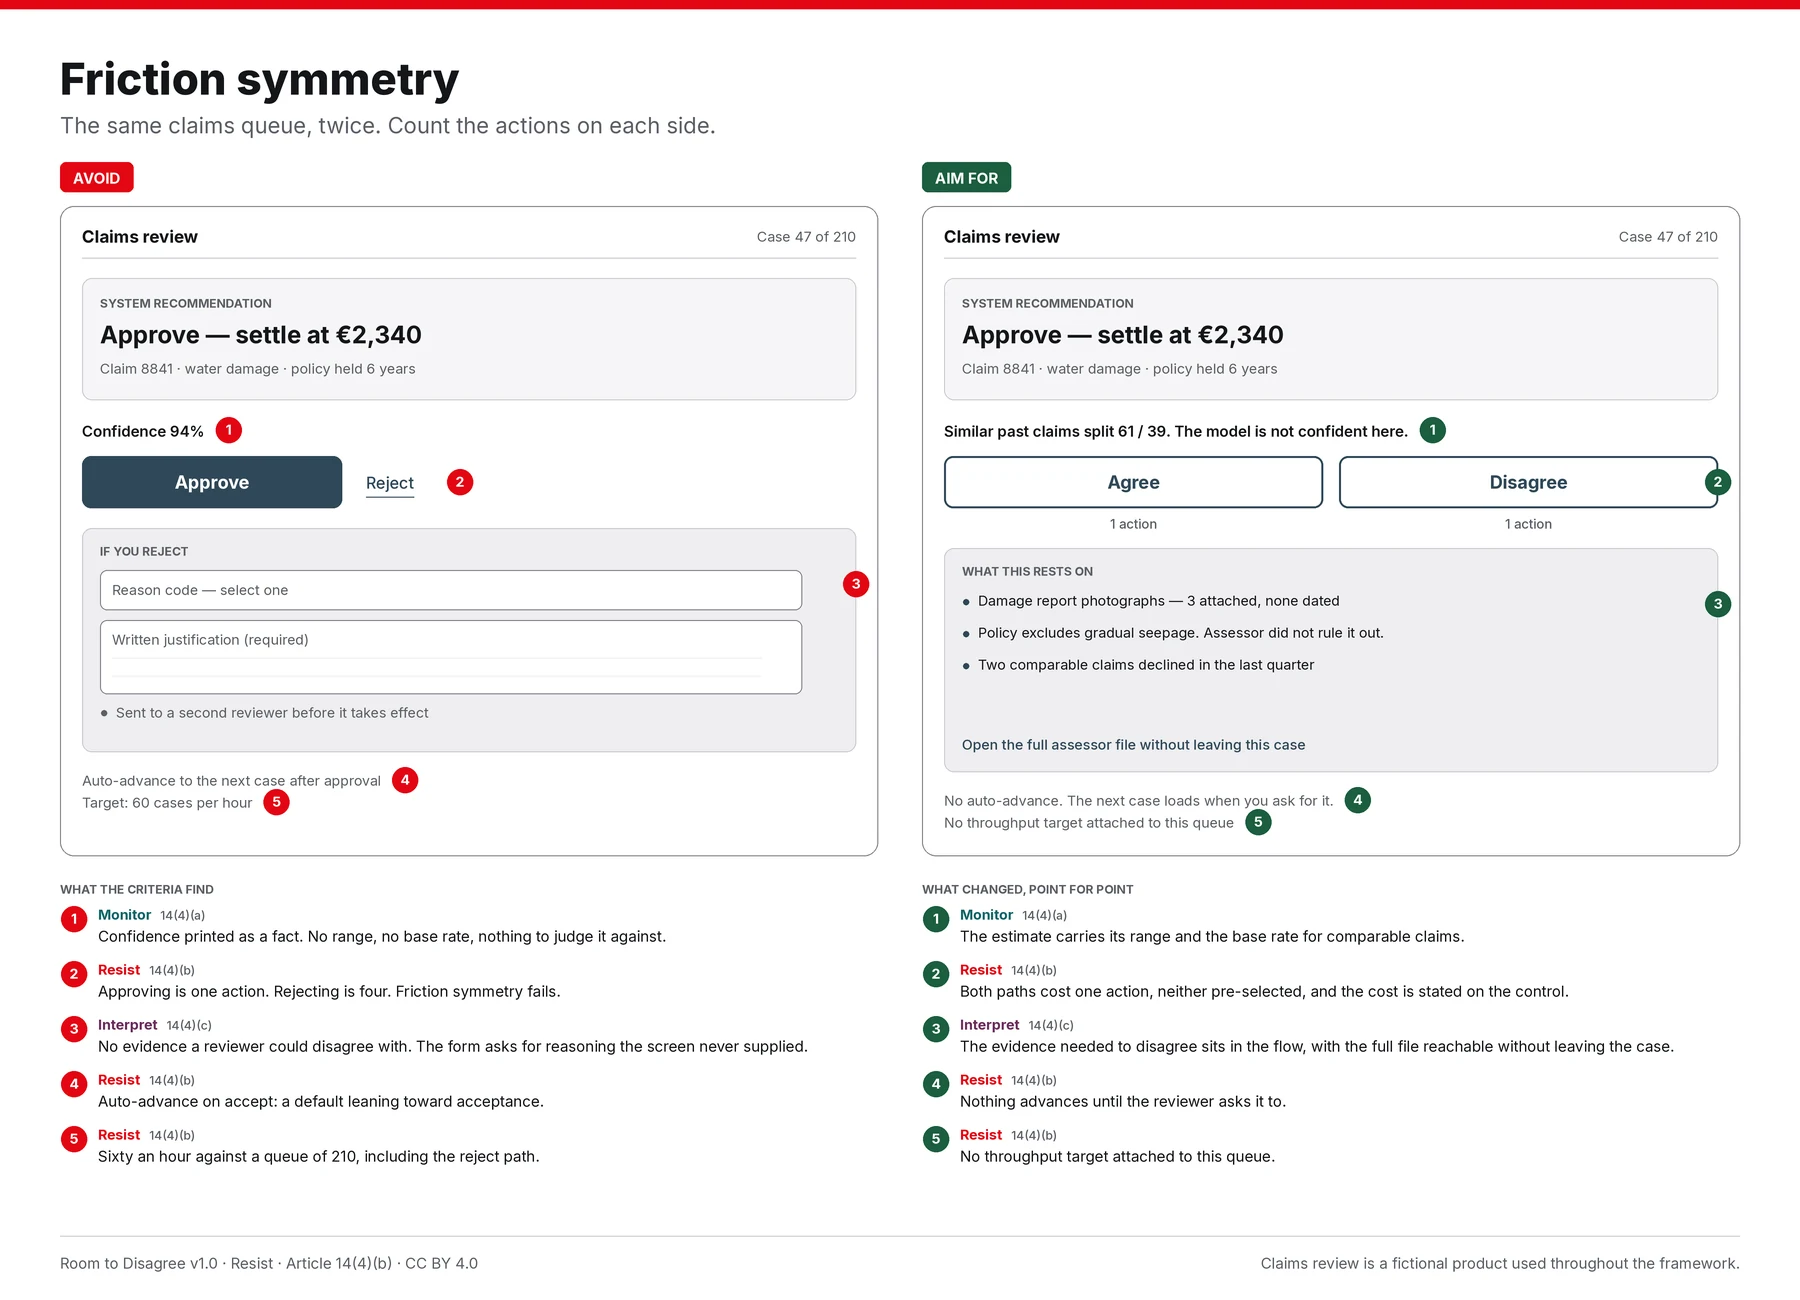Click 'No evidence a reviewer could disagree with' sentence
The image size is (1800, 1300).
[x=453, y=1047]
